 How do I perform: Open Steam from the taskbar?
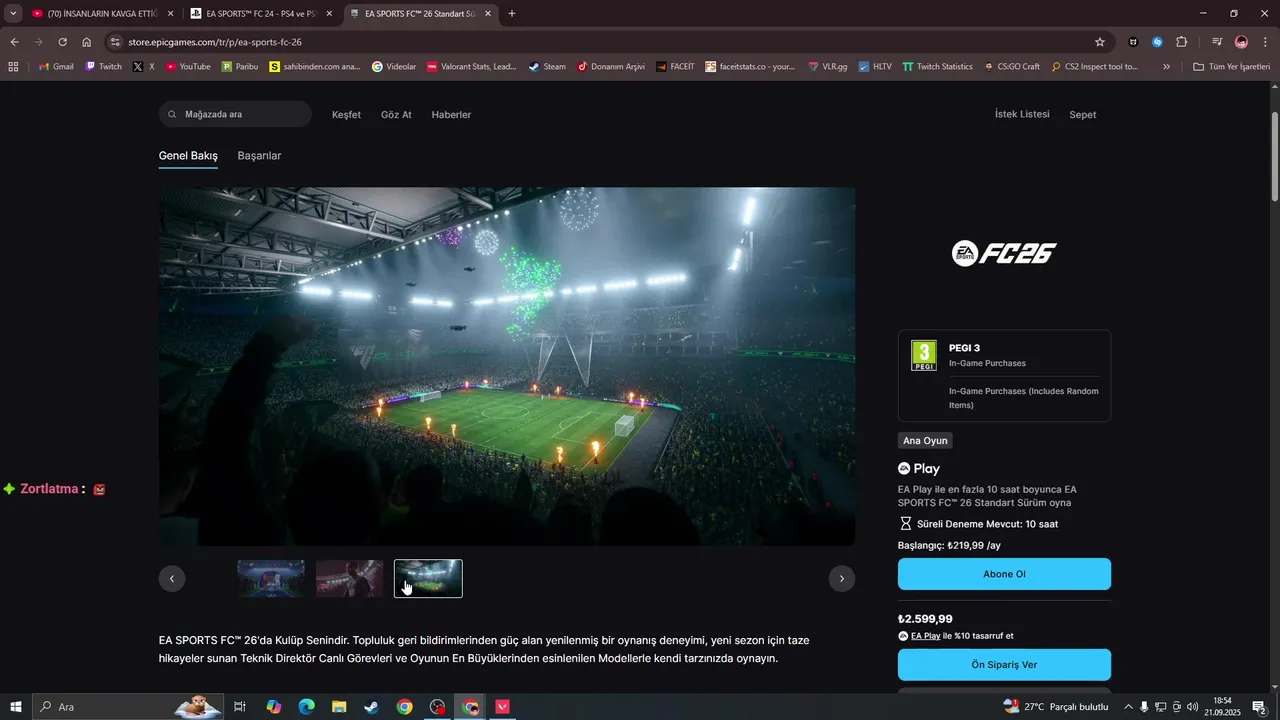371,707
